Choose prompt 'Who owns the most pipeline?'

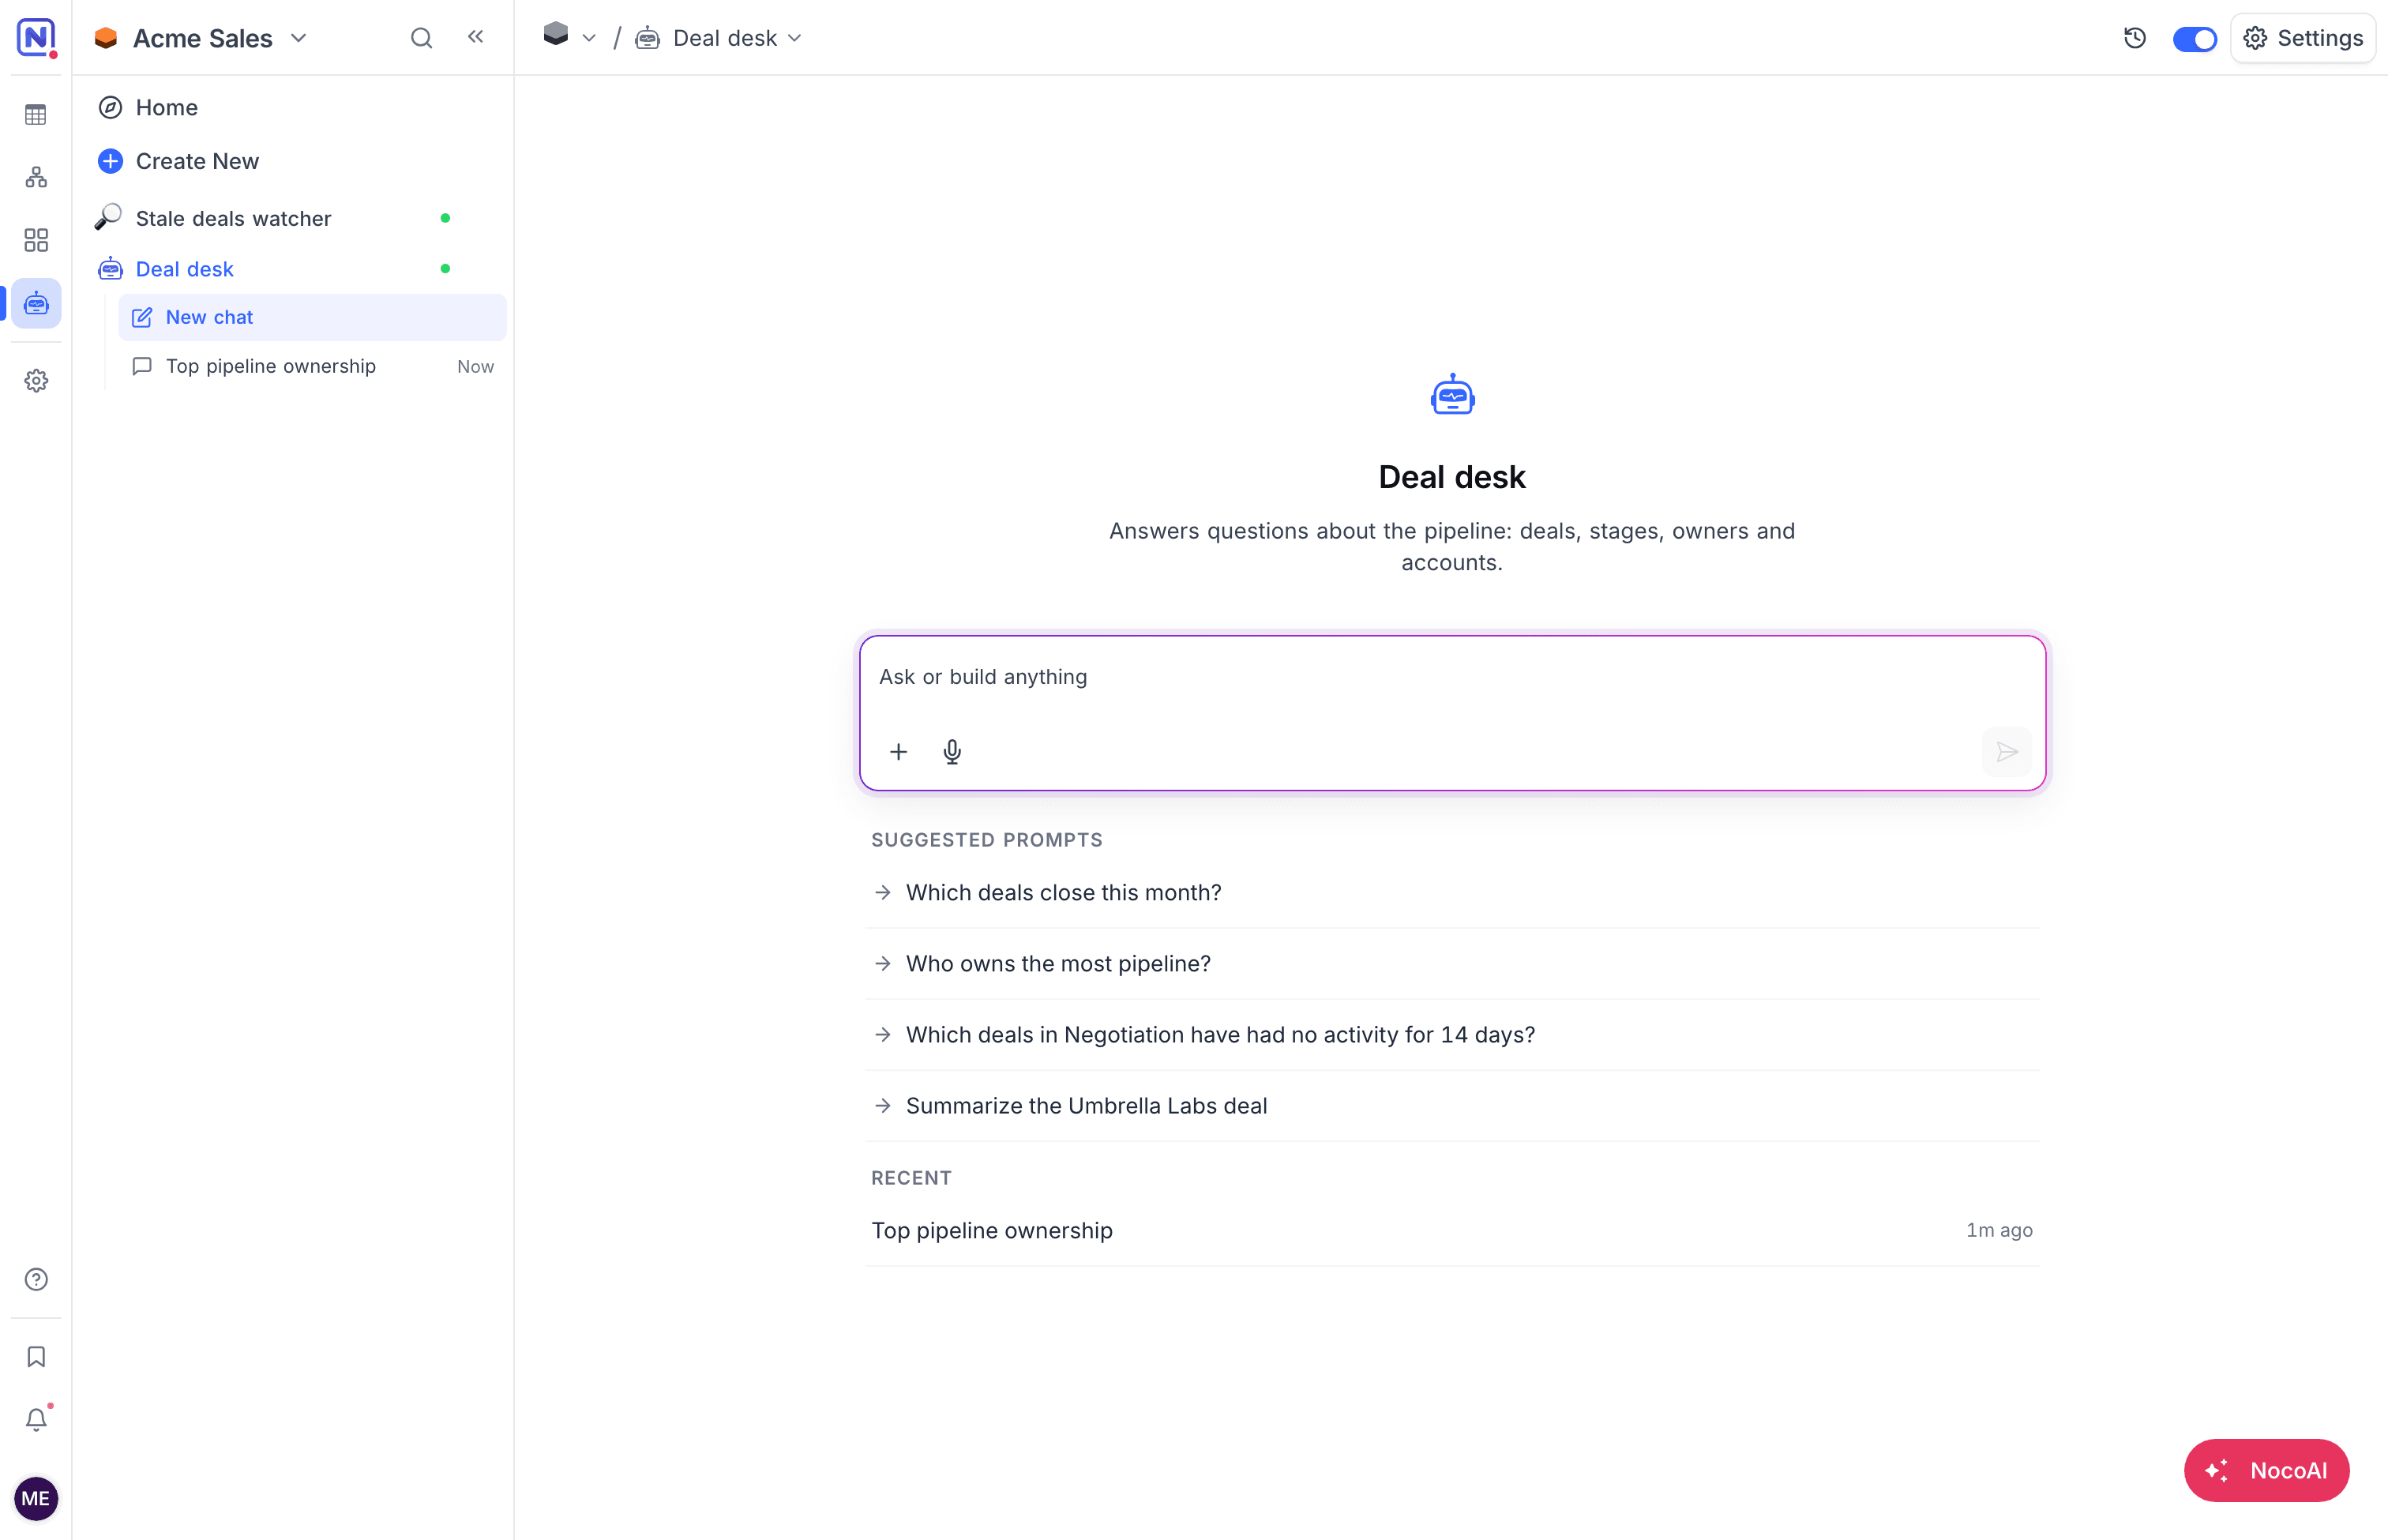pyautogui.click(x=1451, y=963)
